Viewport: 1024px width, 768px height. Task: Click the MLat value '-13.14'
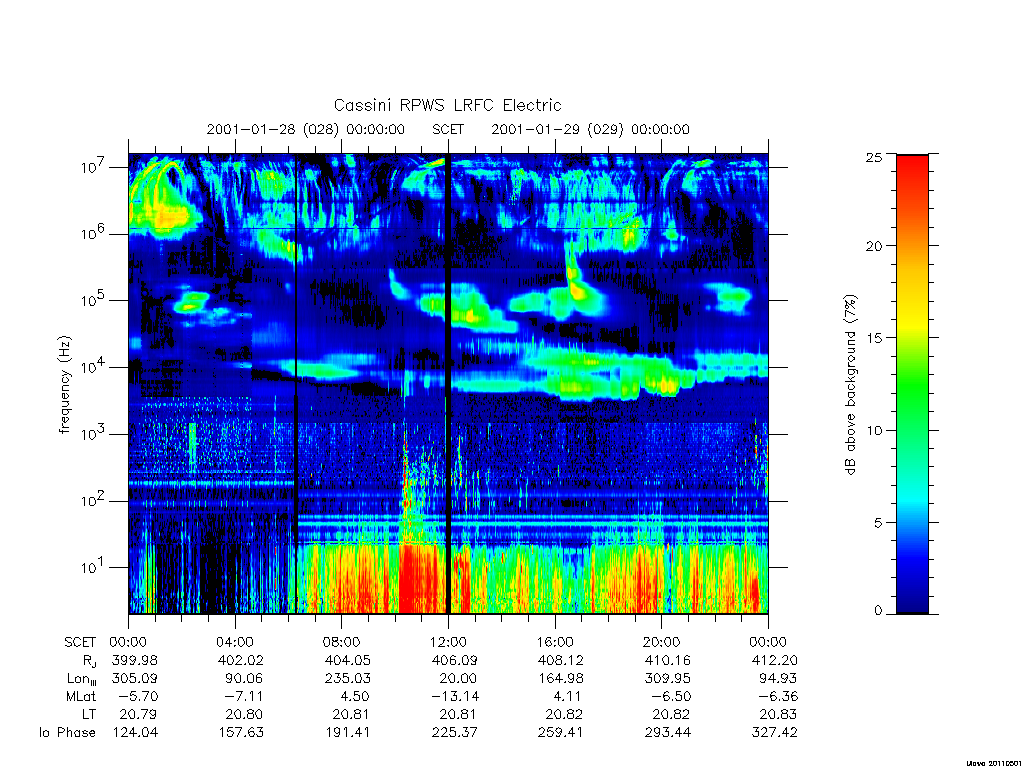click(x=455, y=697)
